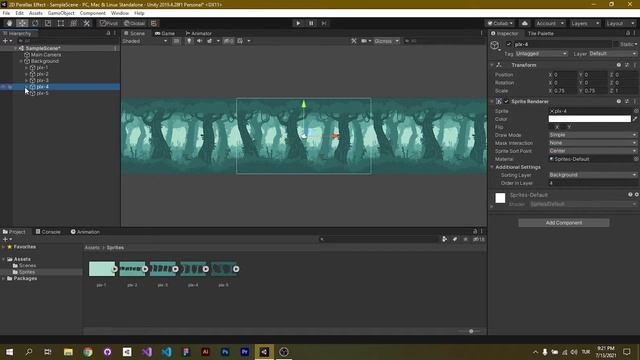Open the Layers dropdown

[x=585, y=23]
